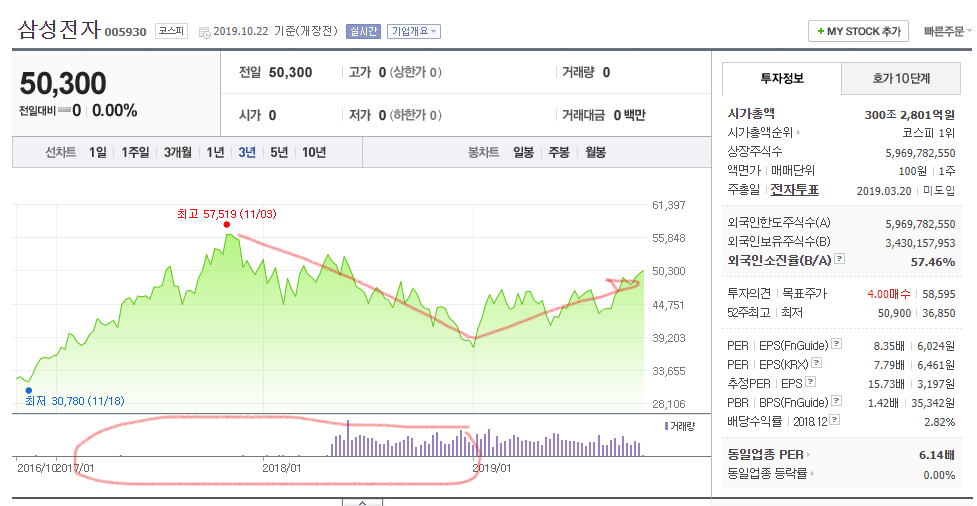Expand the 기업개요 dropdown

[414, 31]
